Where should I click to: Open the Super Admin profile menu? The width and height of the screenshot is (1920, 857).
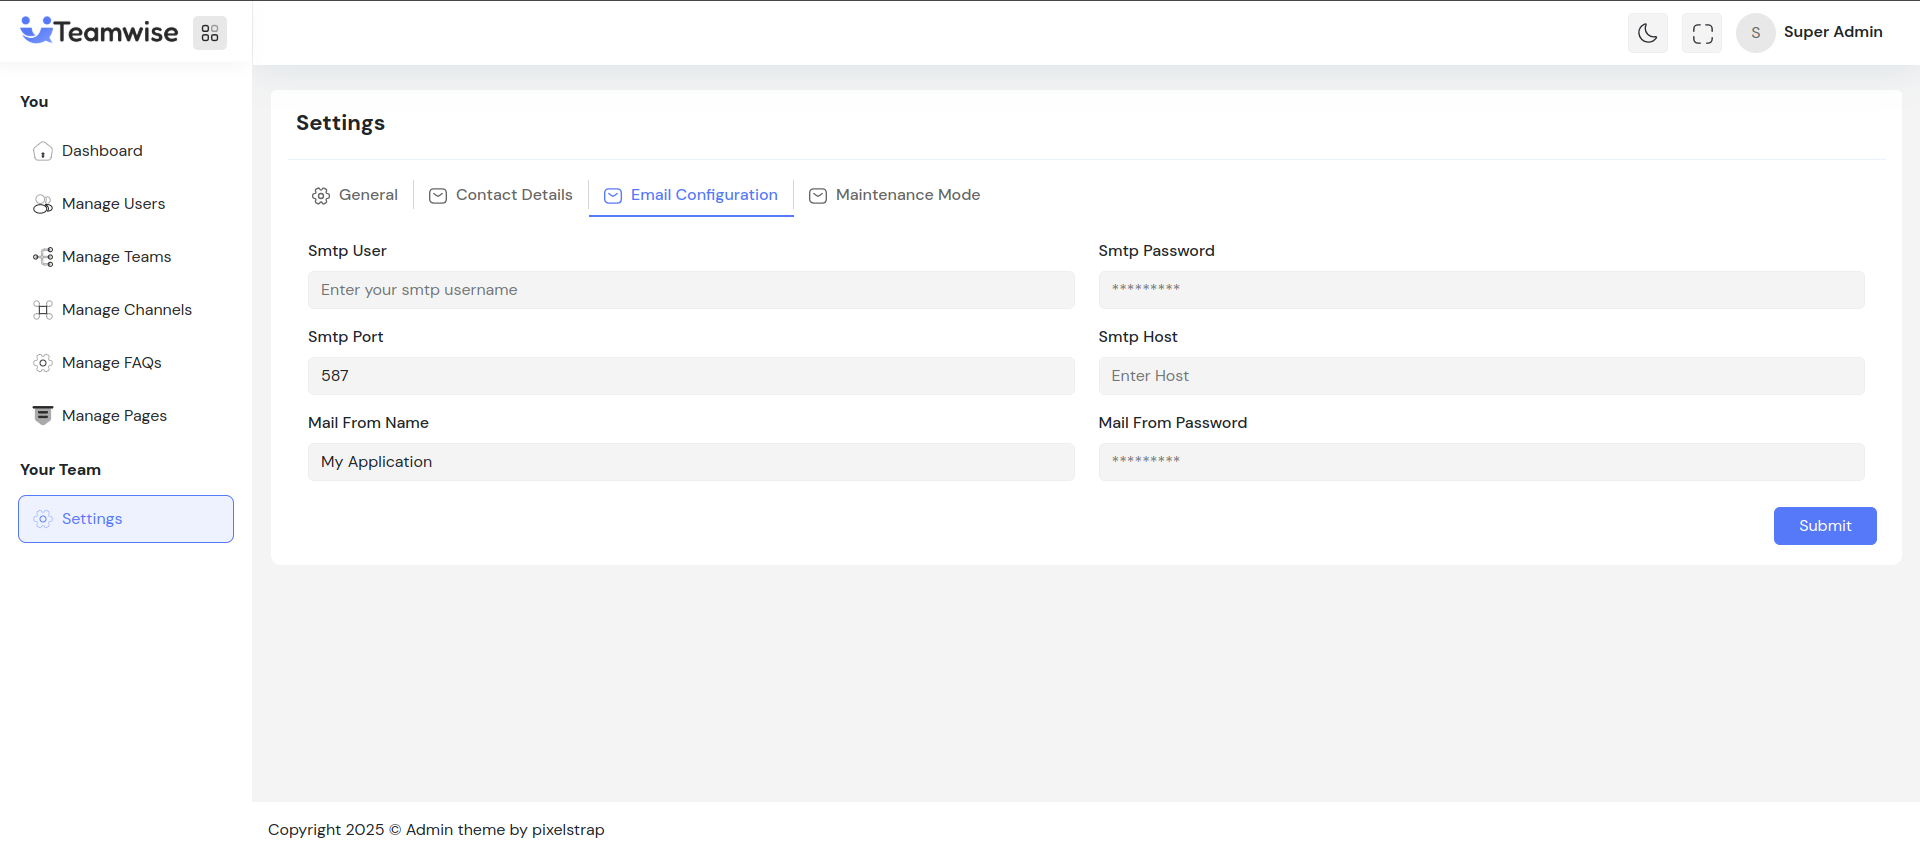pos(1811,33)
